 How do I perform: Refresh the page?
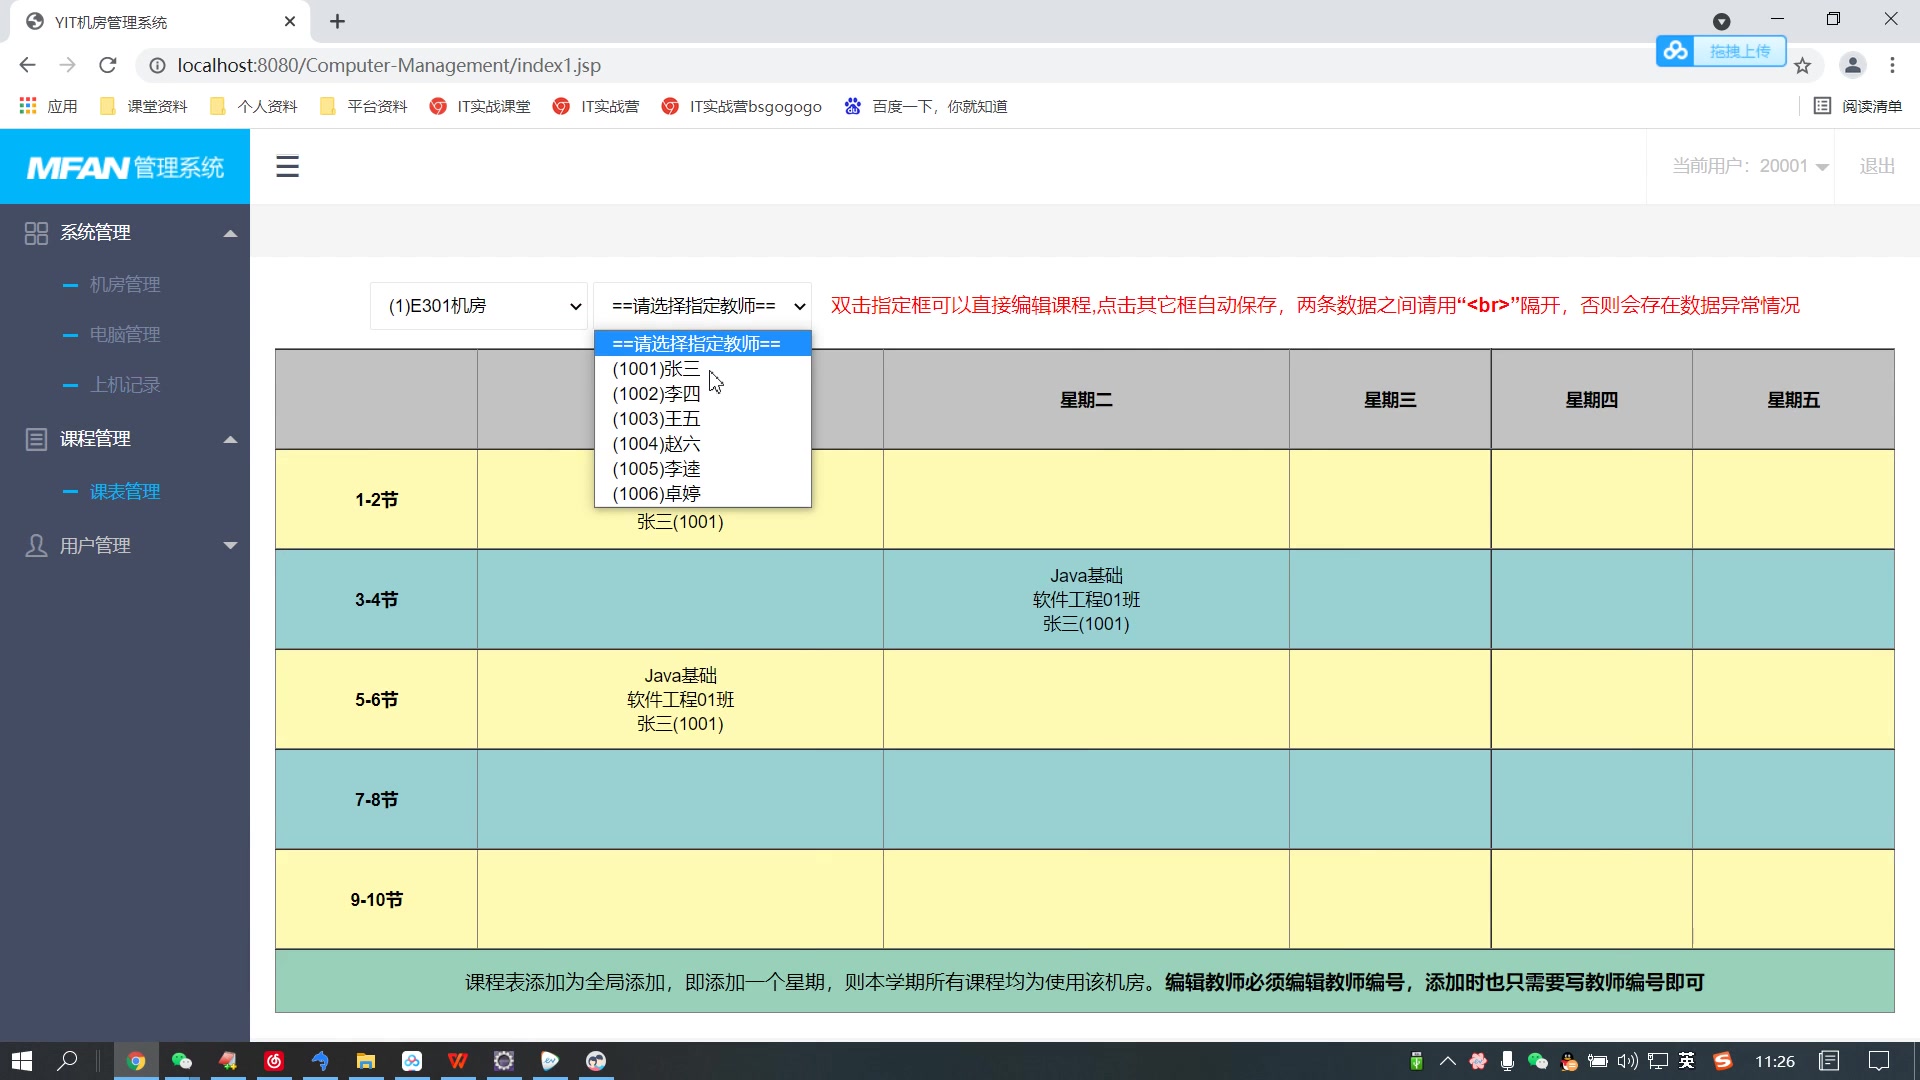coord(108,65)
